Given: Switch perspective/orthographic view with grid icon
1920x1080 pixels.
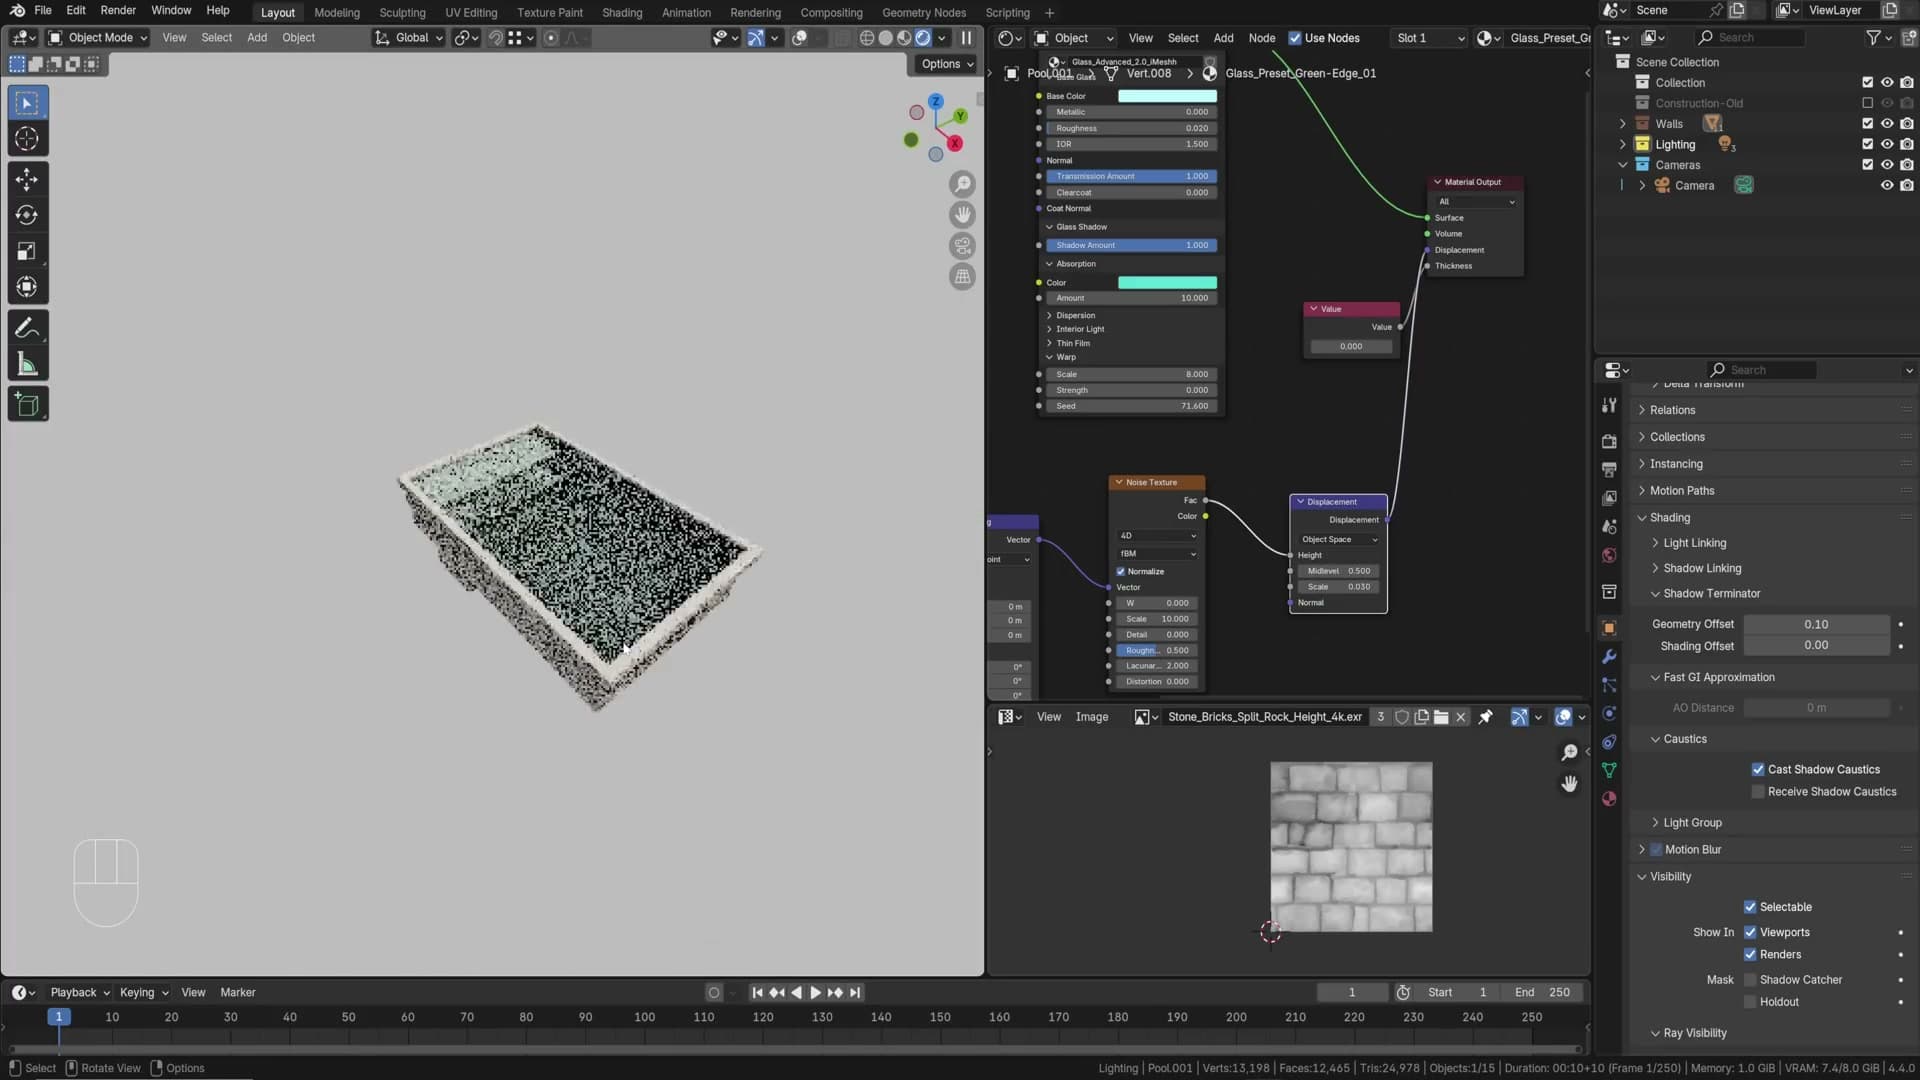Looking at the screenshot, I should 962,277.
